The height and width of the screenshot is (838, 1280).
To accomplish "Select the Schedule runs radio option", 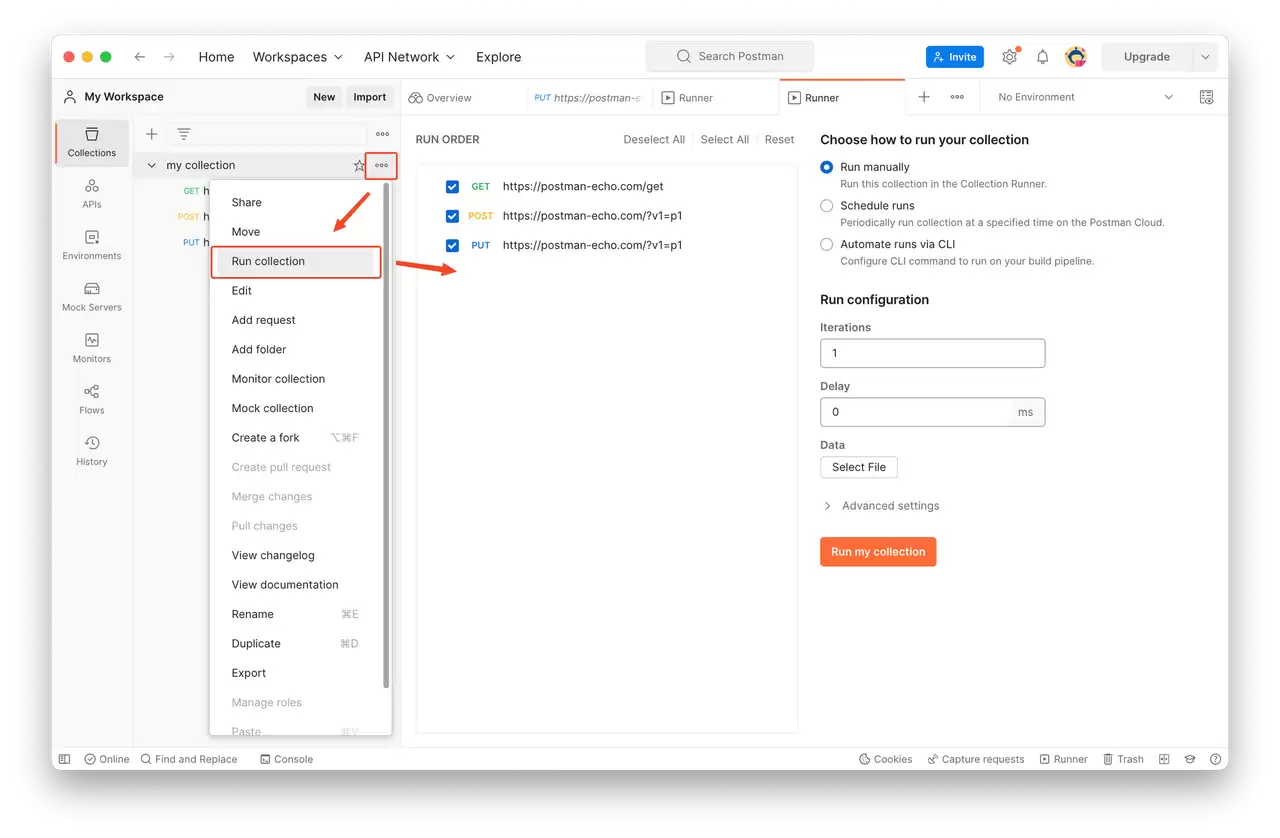I will tap(826, 206).
